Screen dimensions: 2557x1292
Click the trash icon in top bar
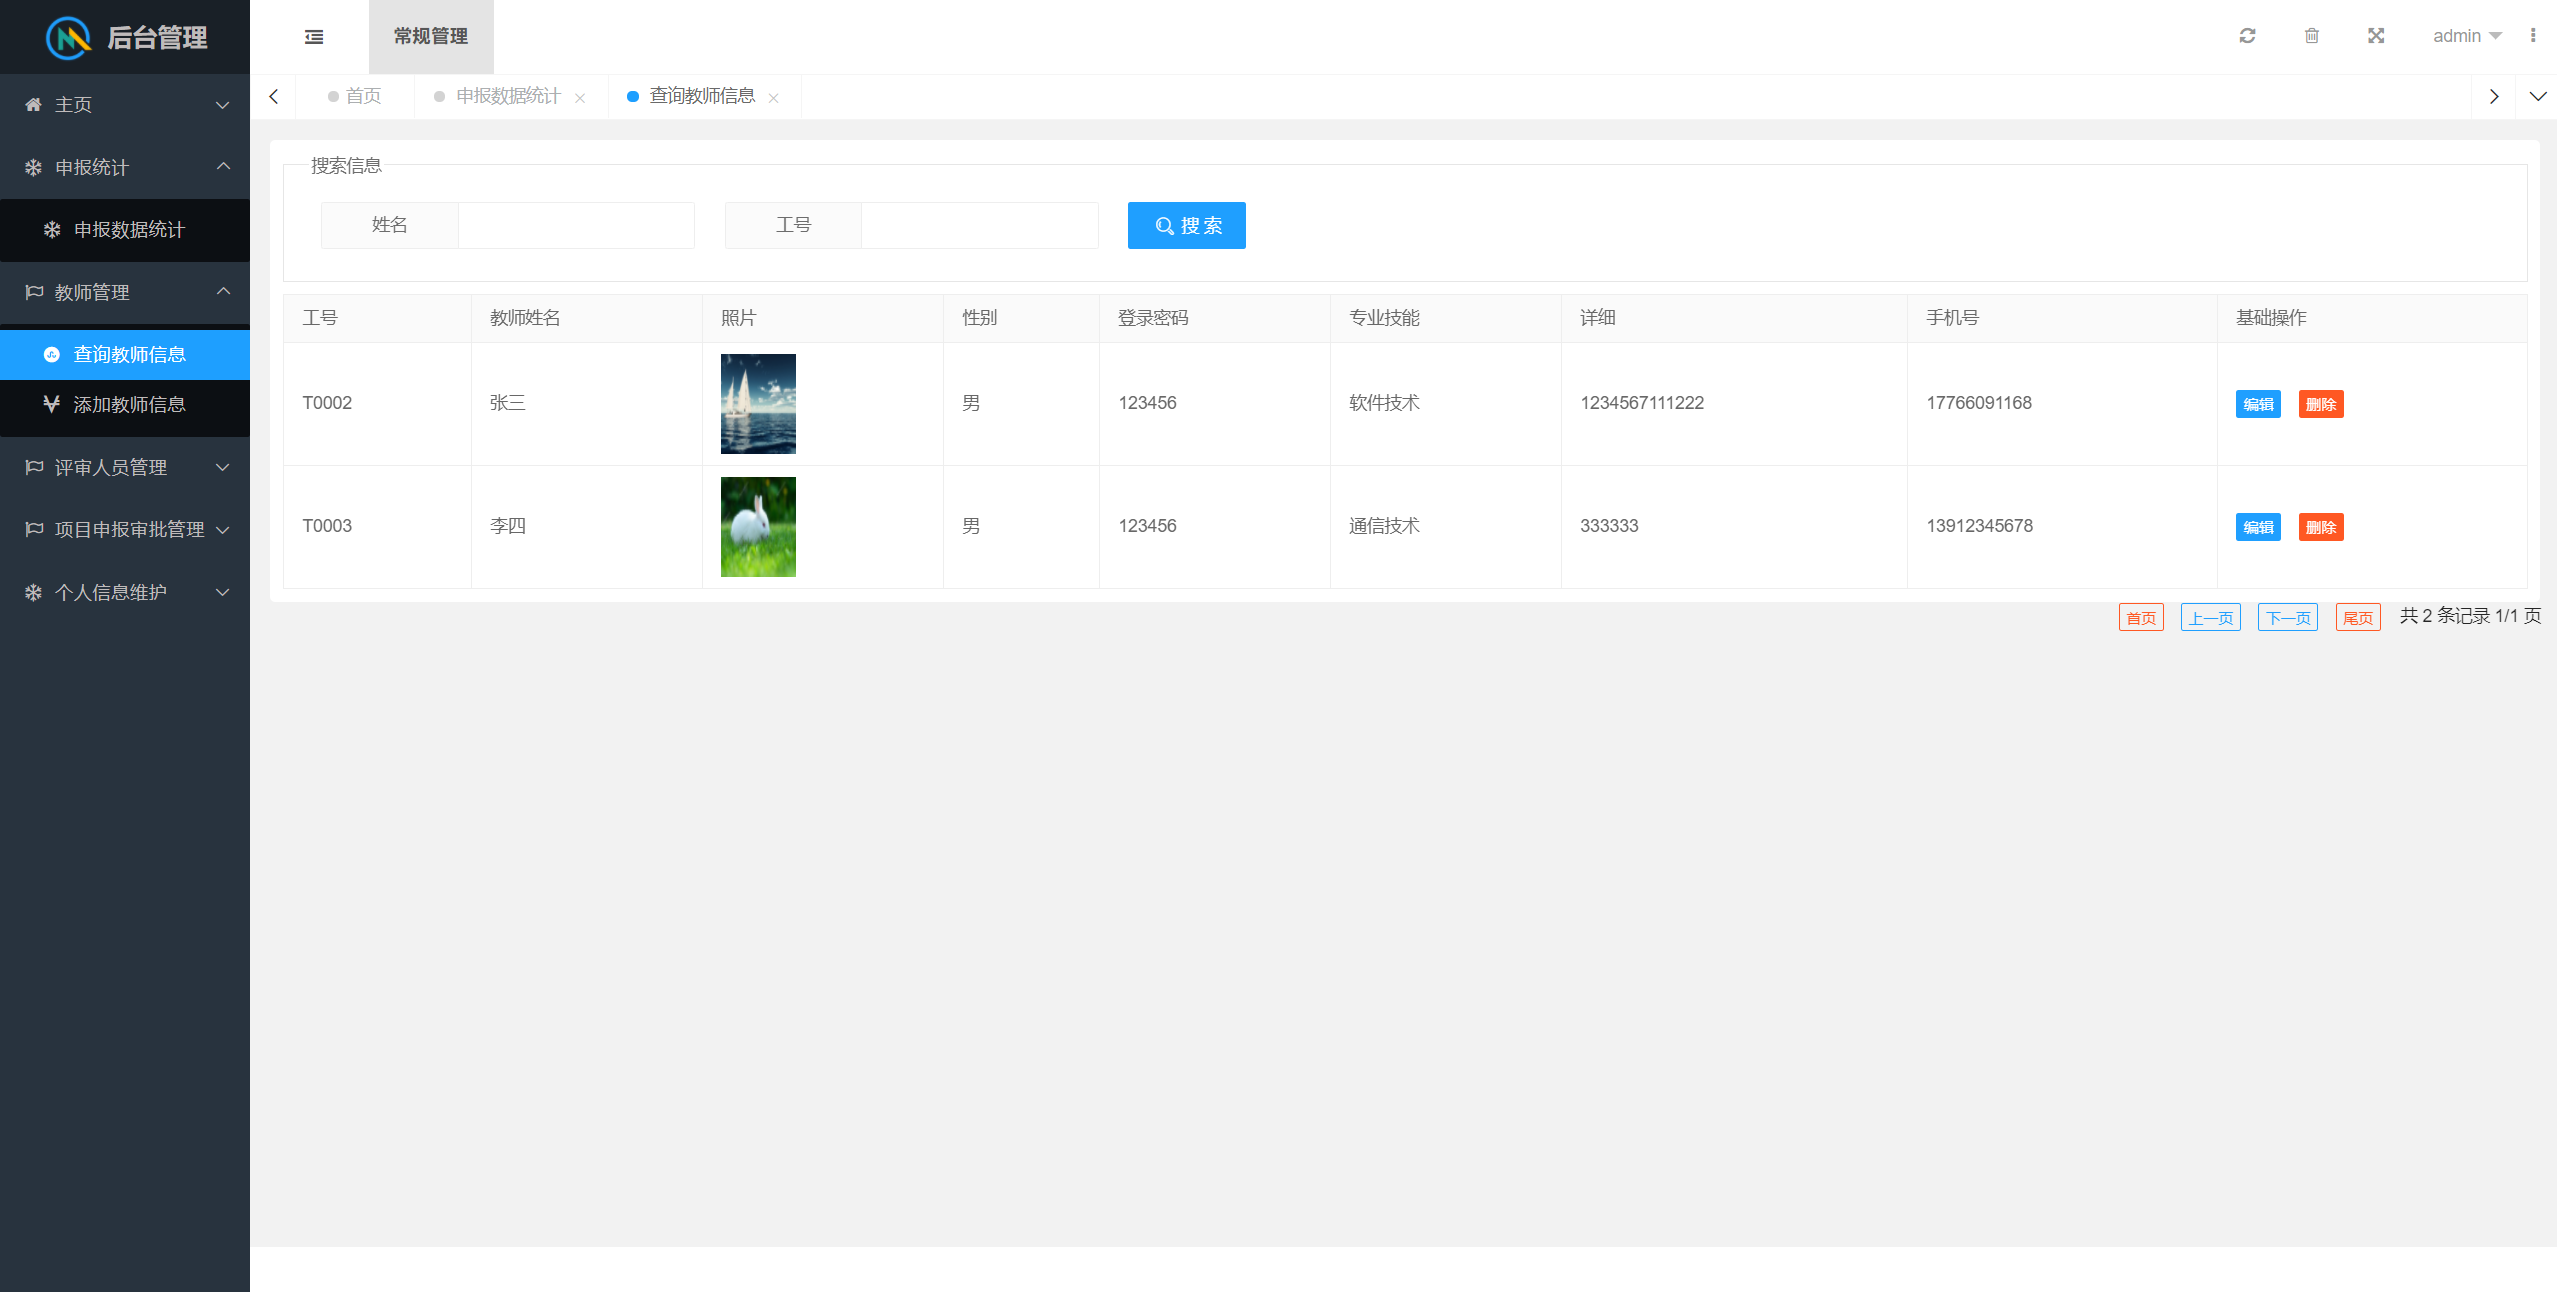(2311, 36)
